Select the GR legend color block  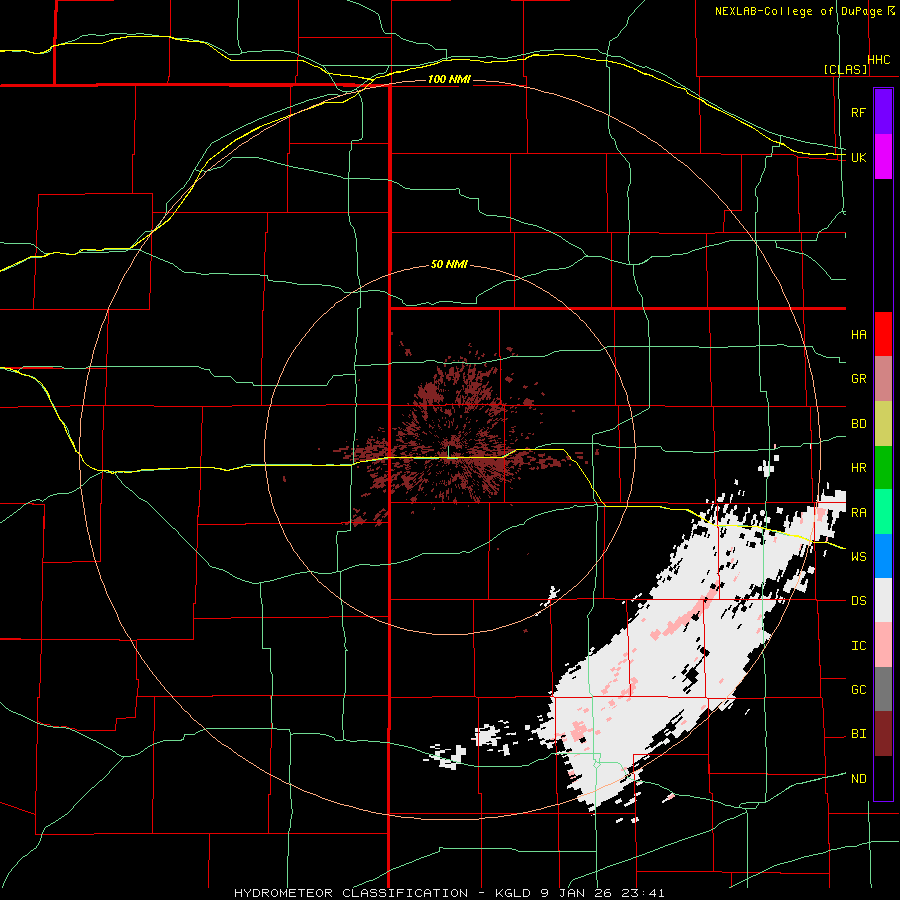pyautogui.click(x=883, y=378)
